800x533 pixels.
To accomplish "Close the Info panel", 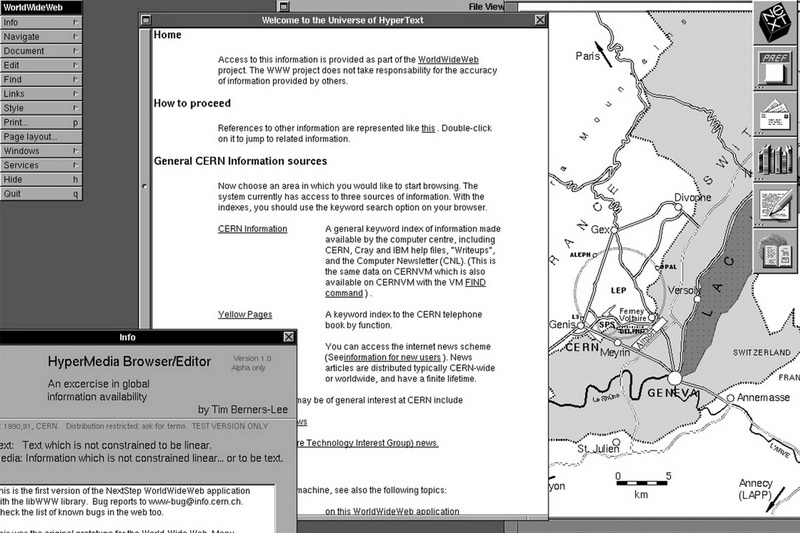I will pos(288,337).
